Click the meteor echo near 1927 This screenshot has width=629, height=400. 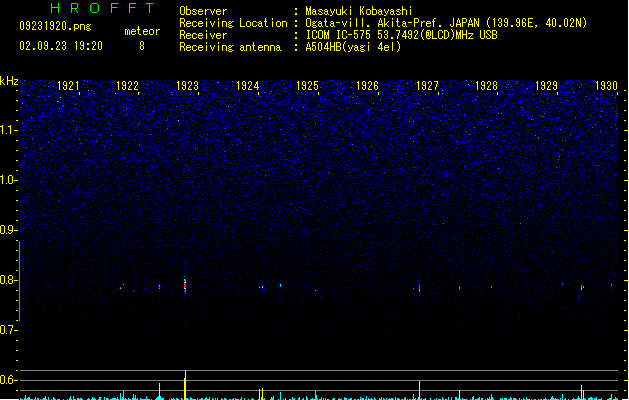point(419,288)
